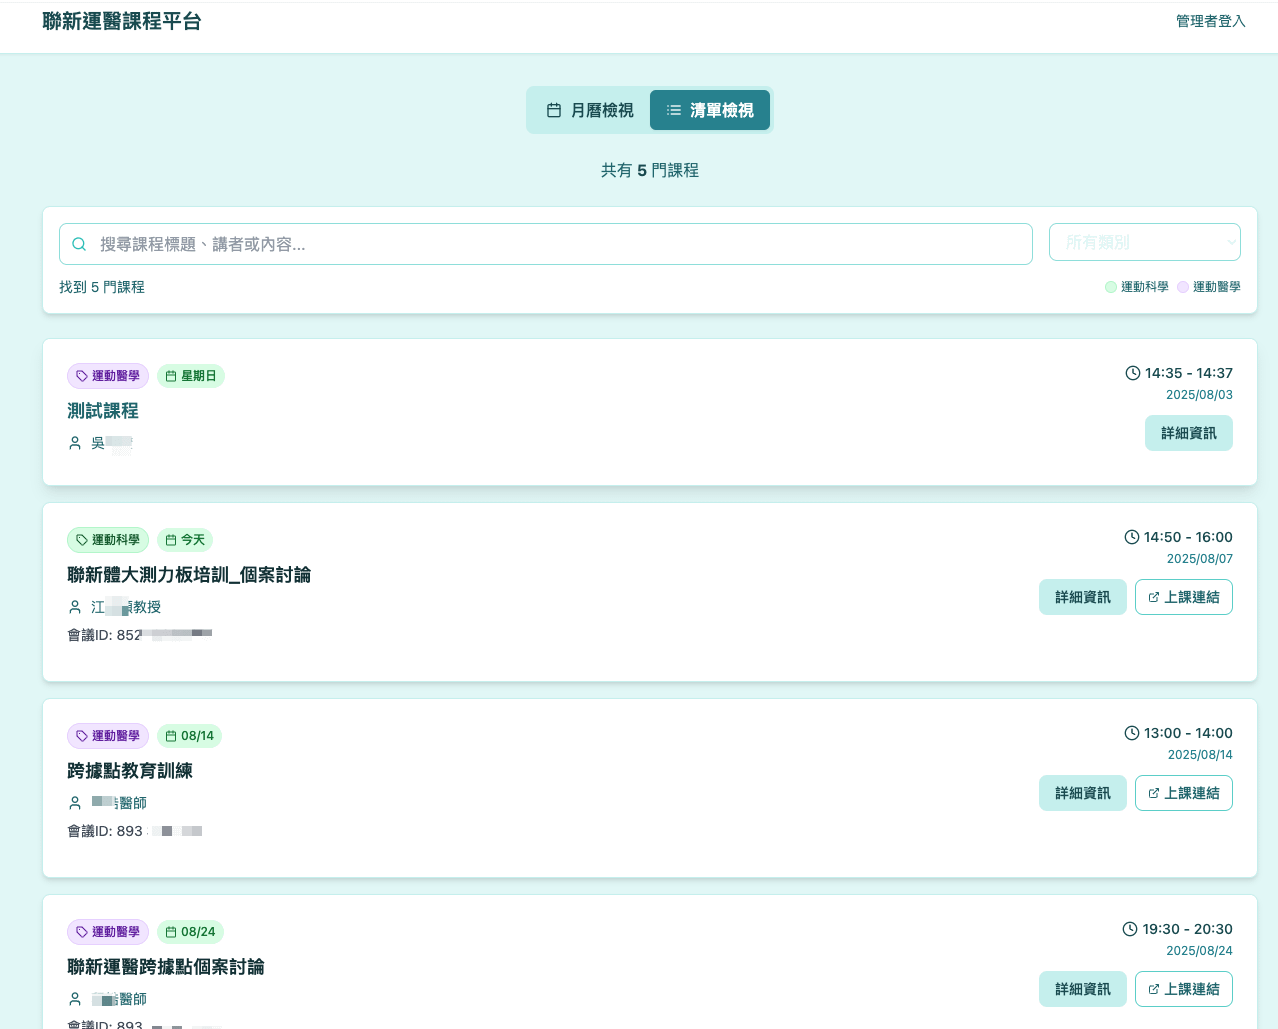Click the tag icon on 測試課程 card
Screen dimensions: 1278x1029
coord(82,376)
